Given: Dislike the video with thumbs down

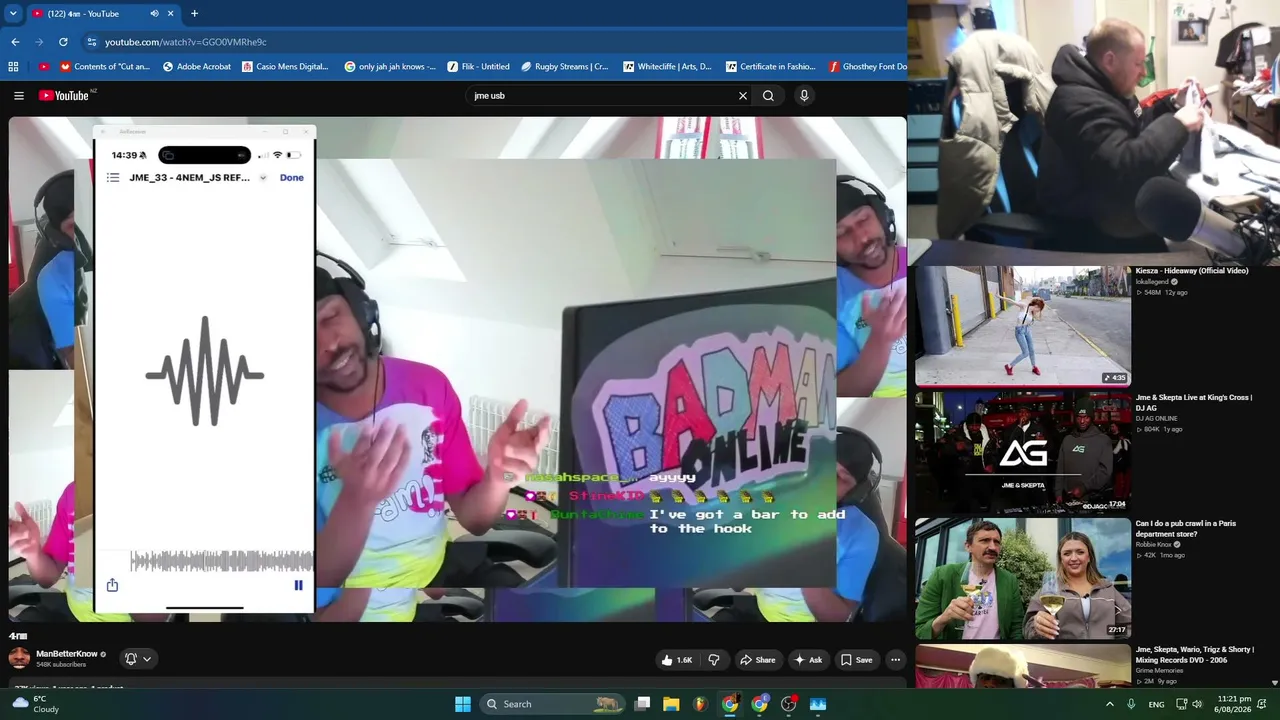Looking at the screenshot, I should 714,660.
